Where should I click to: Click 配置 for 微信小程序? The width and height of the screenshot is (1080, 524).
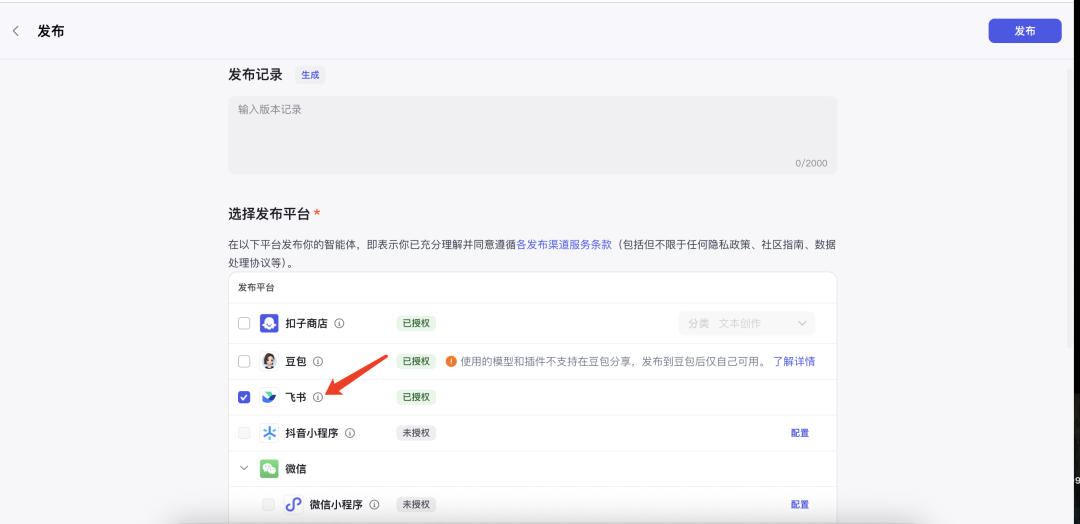800,505
